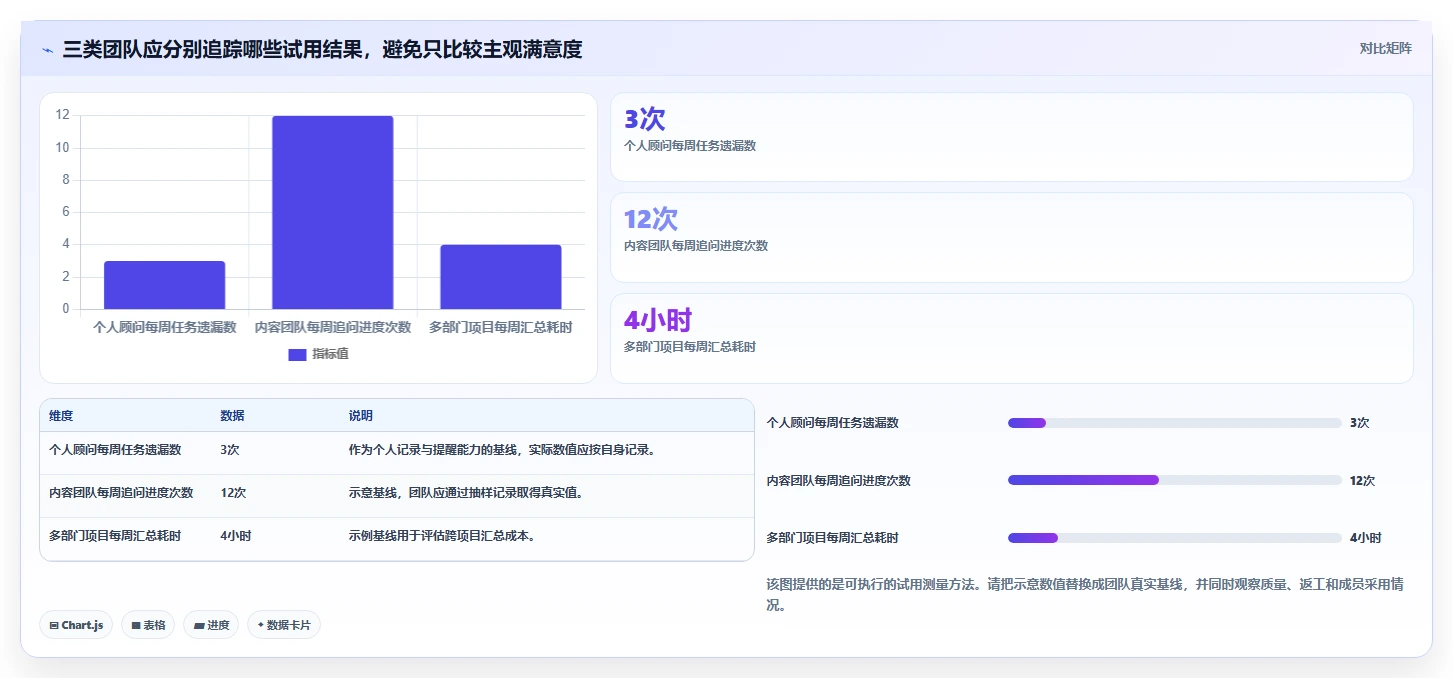Click the lightning icon before the title

47,49
